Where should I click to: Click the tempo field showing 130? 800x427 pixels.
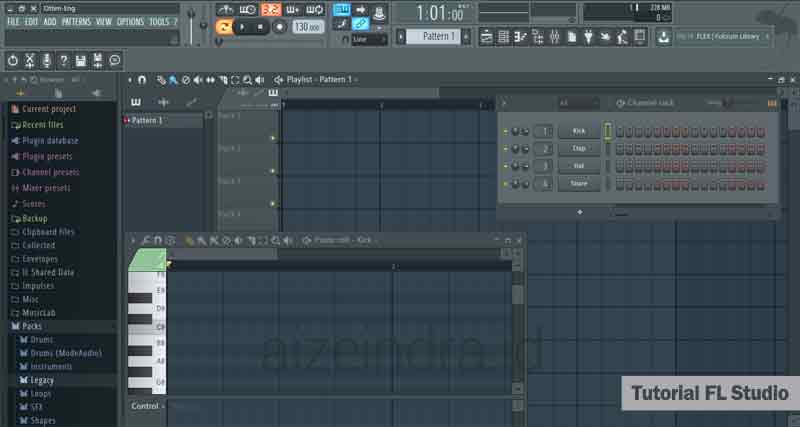tap(308, 27)
